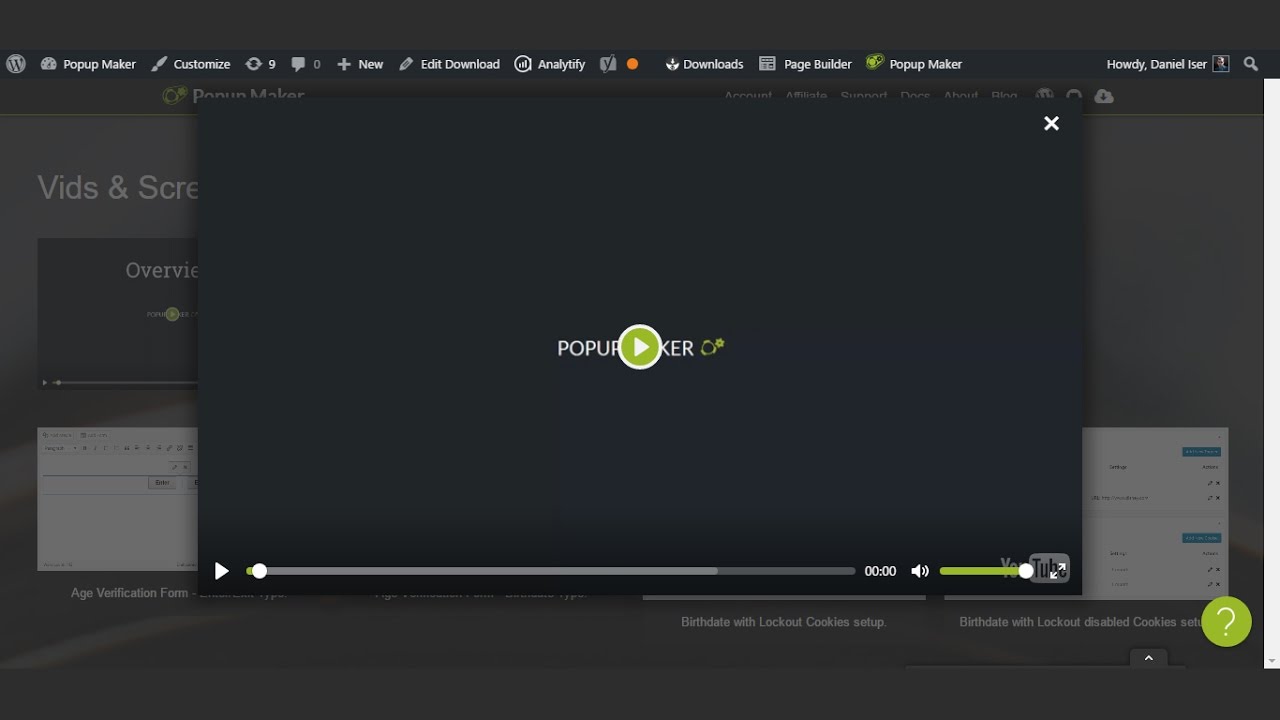The height and width of the screenshot is (720, 1280).
Task: Toggle fullscreen mode on the video player
Action: (1057, 571)
